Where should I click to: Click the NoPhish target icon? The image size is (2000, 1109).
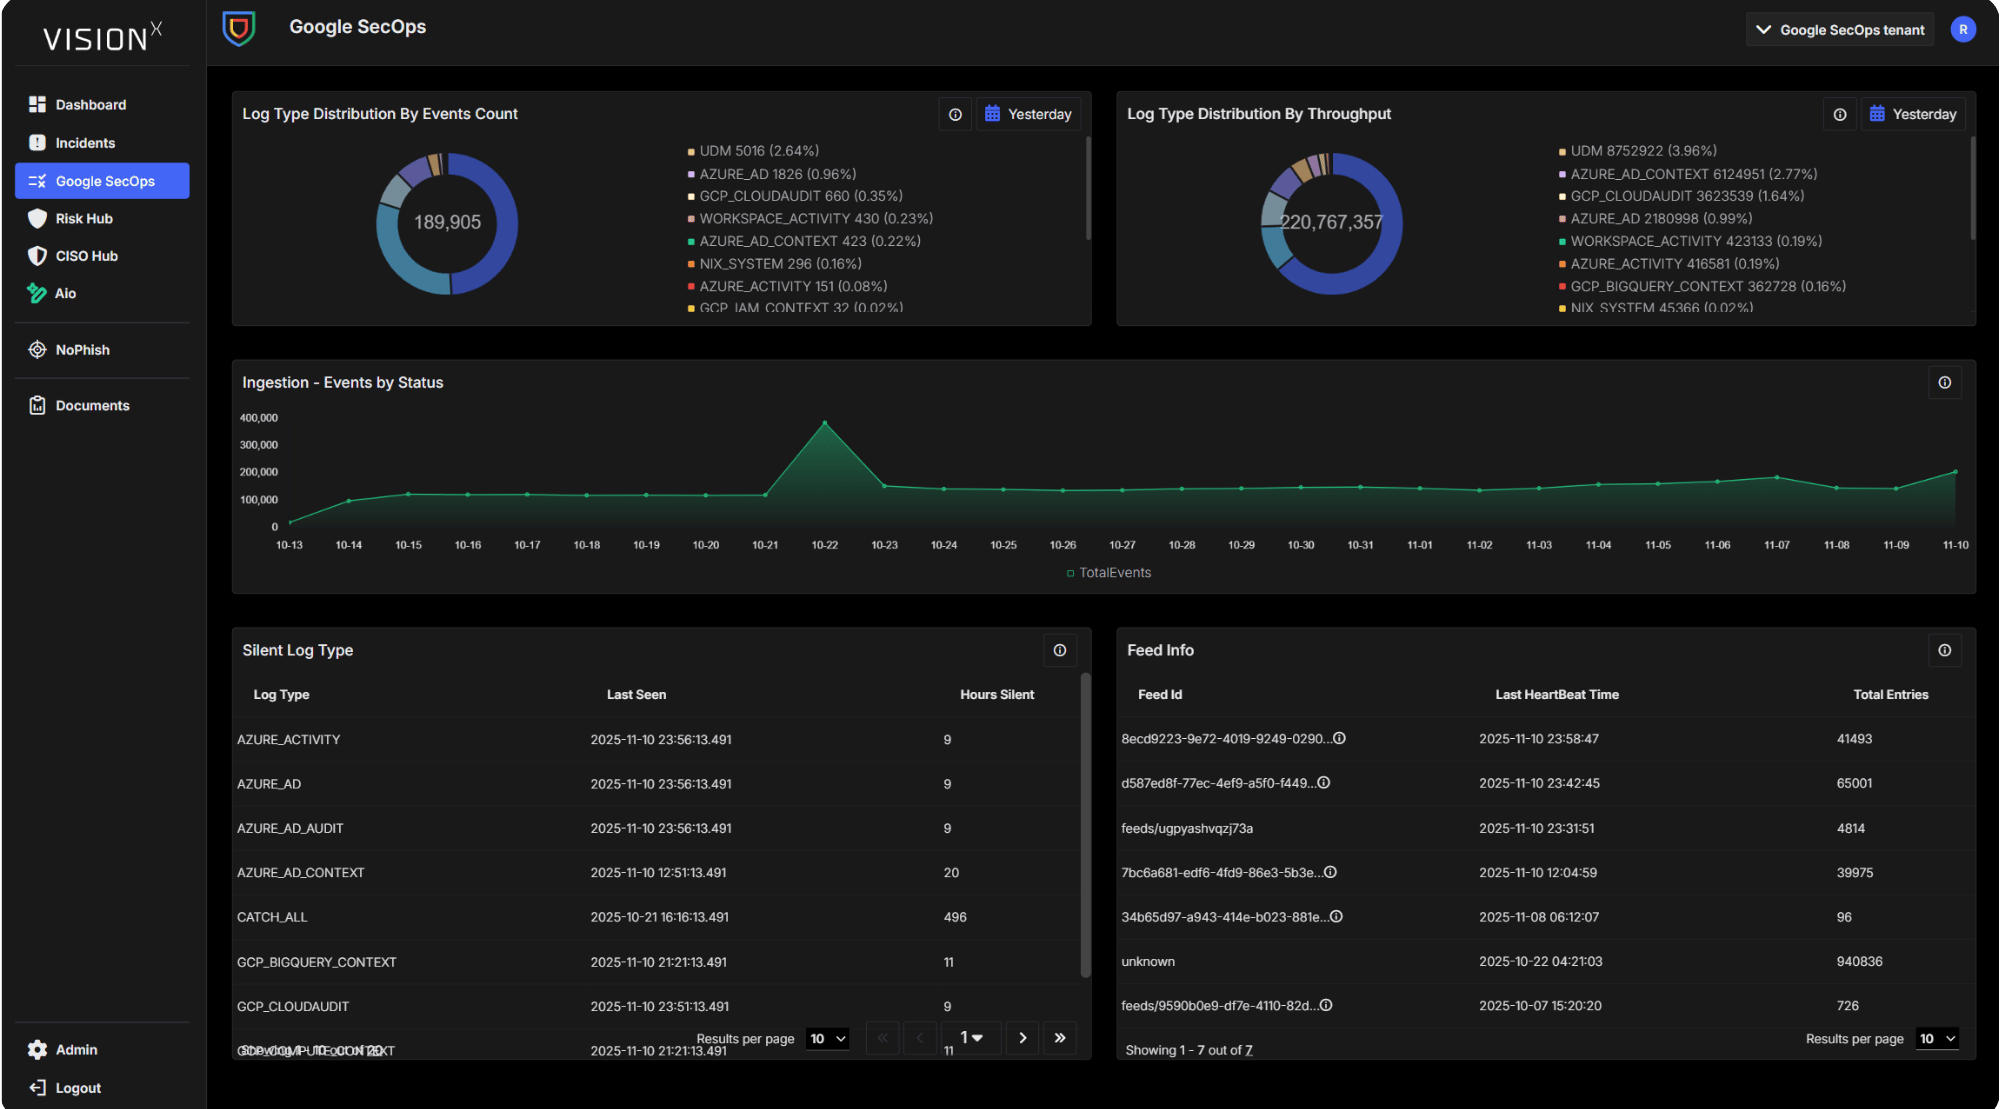pos(37,350)
